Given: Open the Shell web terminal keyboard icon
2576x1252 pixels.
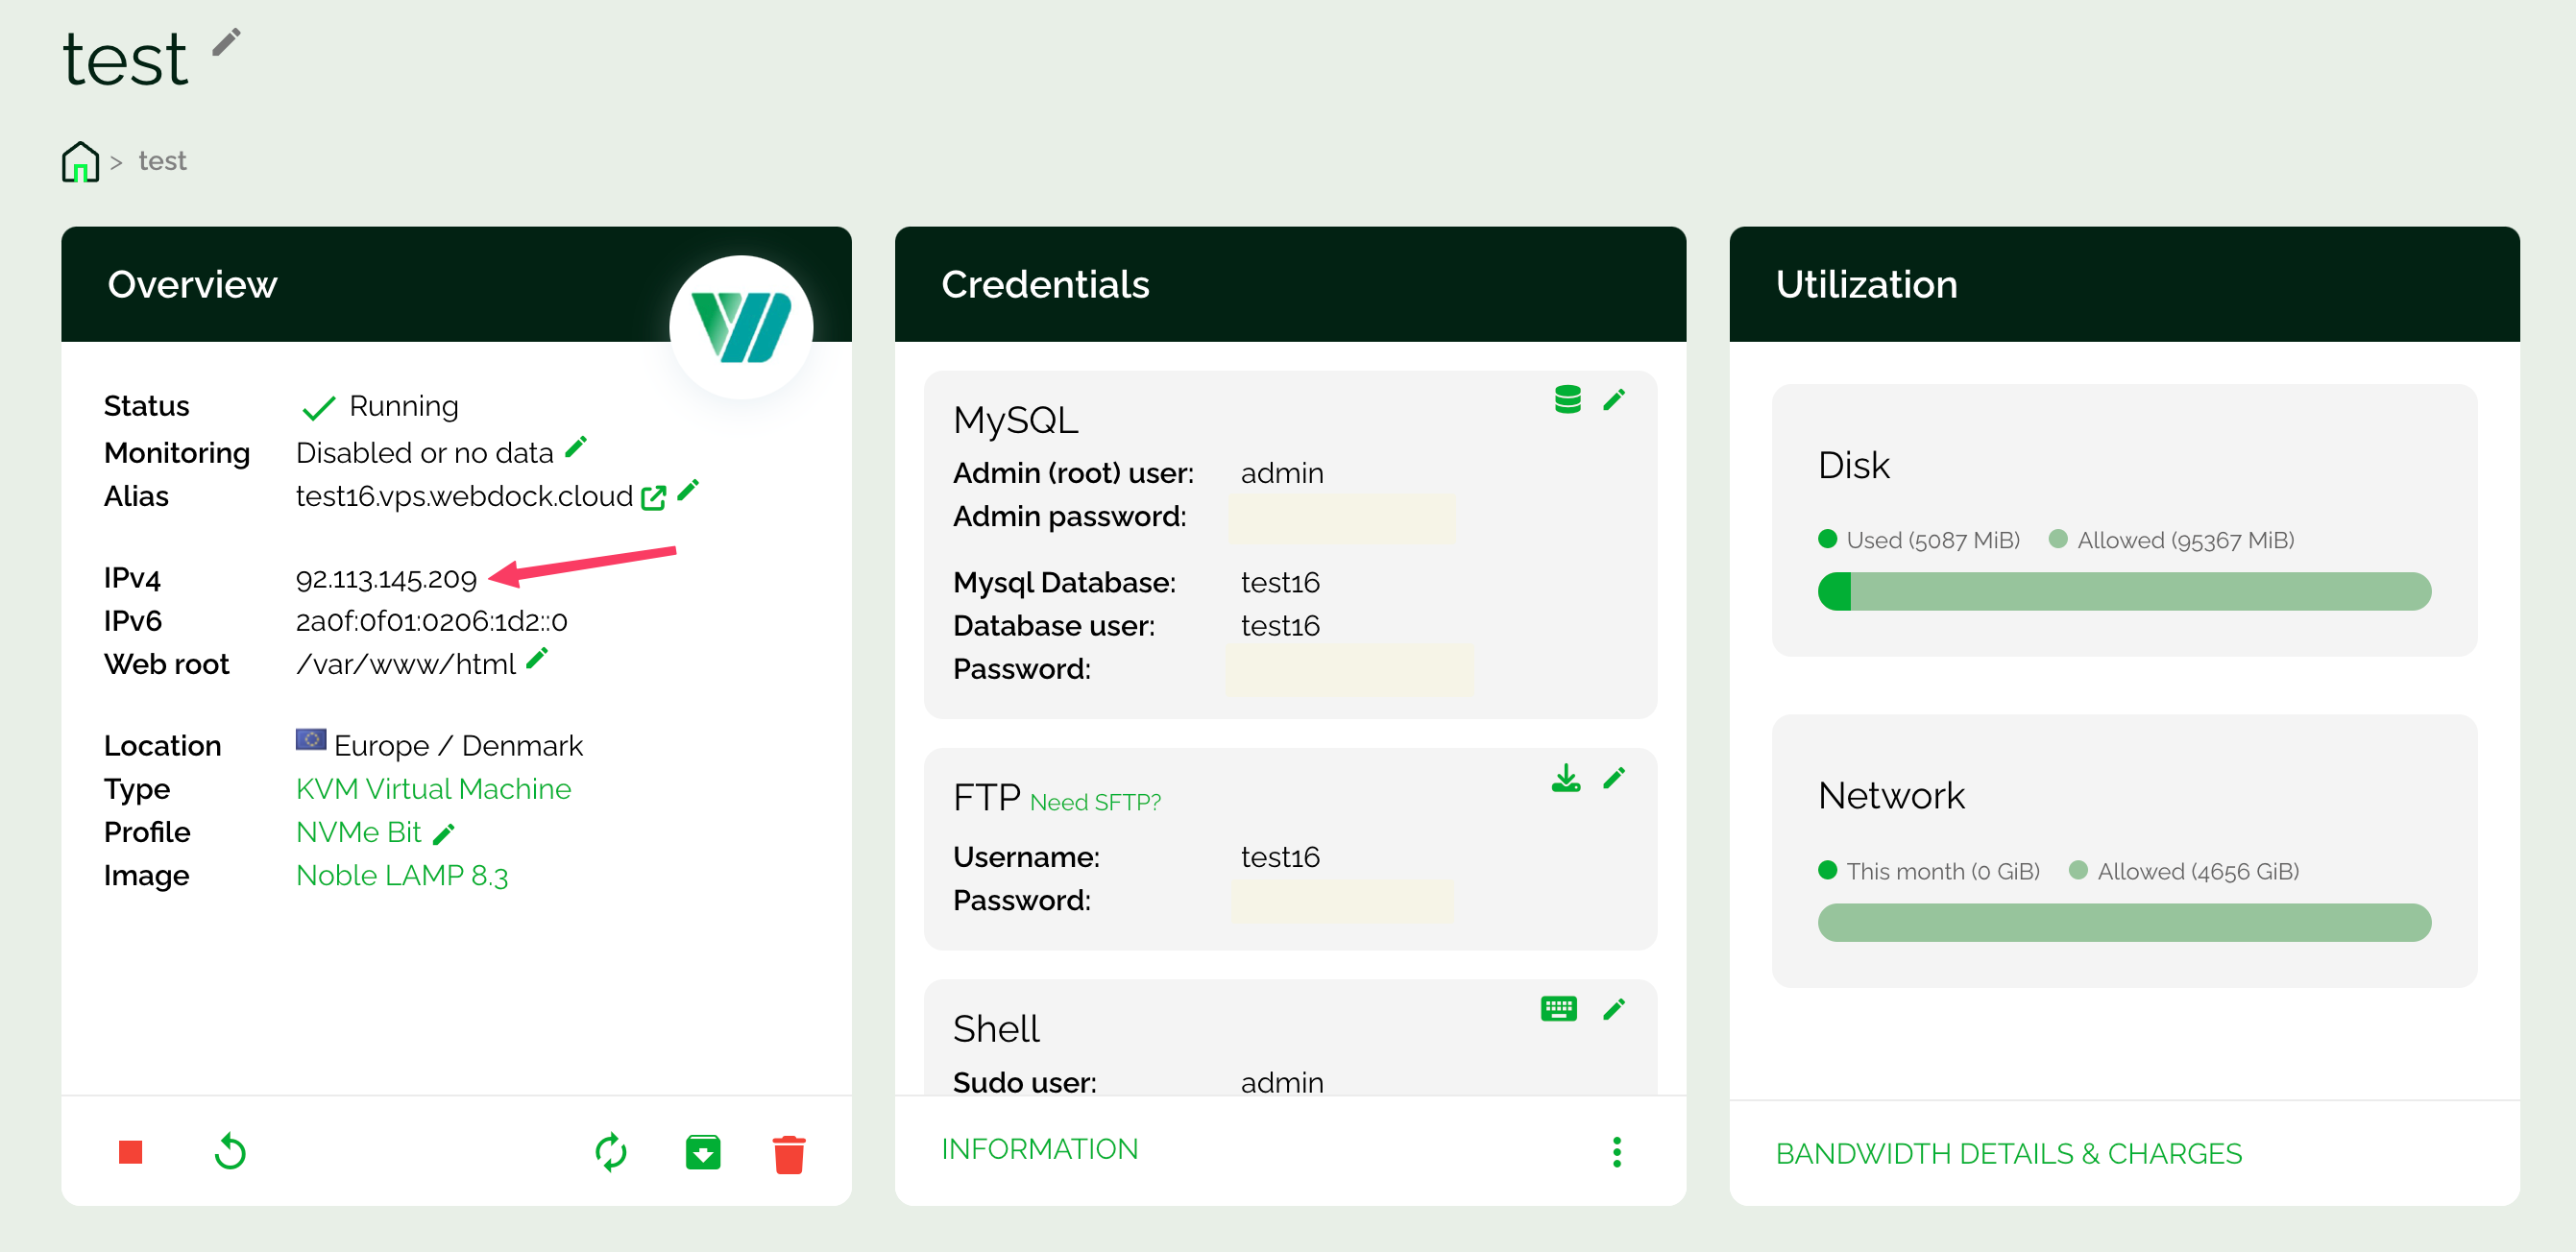Looking at the screenshot, I should (x=1558, y=1008).
